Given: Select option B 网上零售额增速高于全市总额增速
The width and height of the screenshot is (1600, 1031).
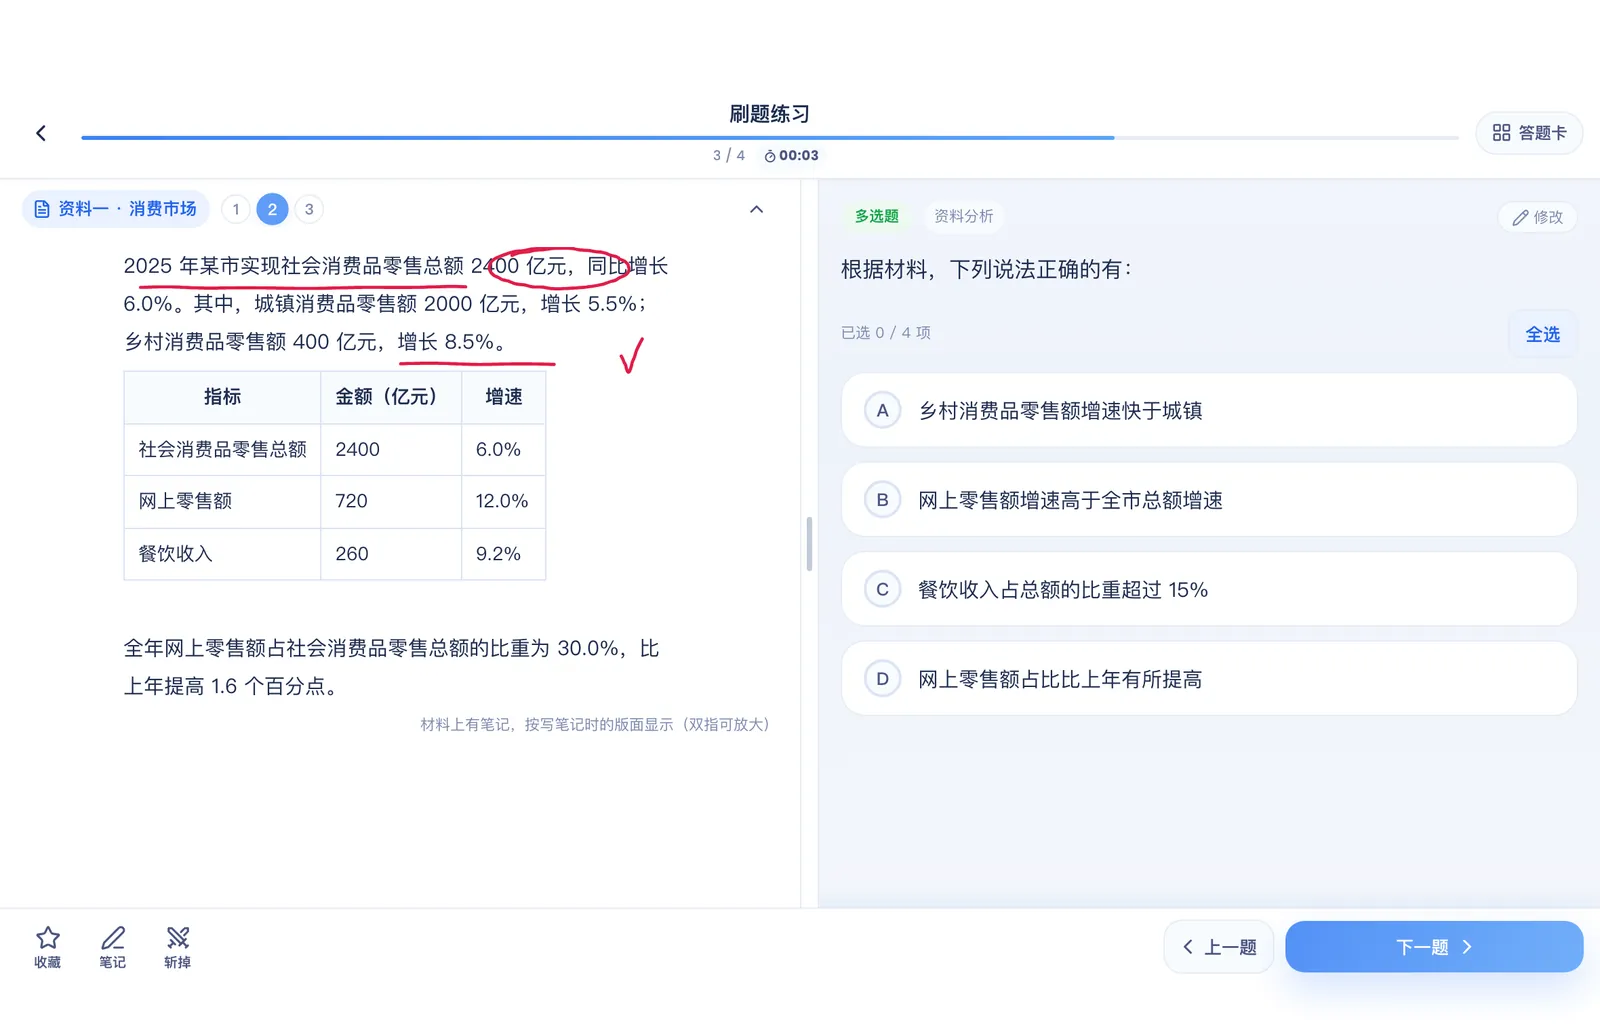Looking at the screenshot, I should 1209,500.
